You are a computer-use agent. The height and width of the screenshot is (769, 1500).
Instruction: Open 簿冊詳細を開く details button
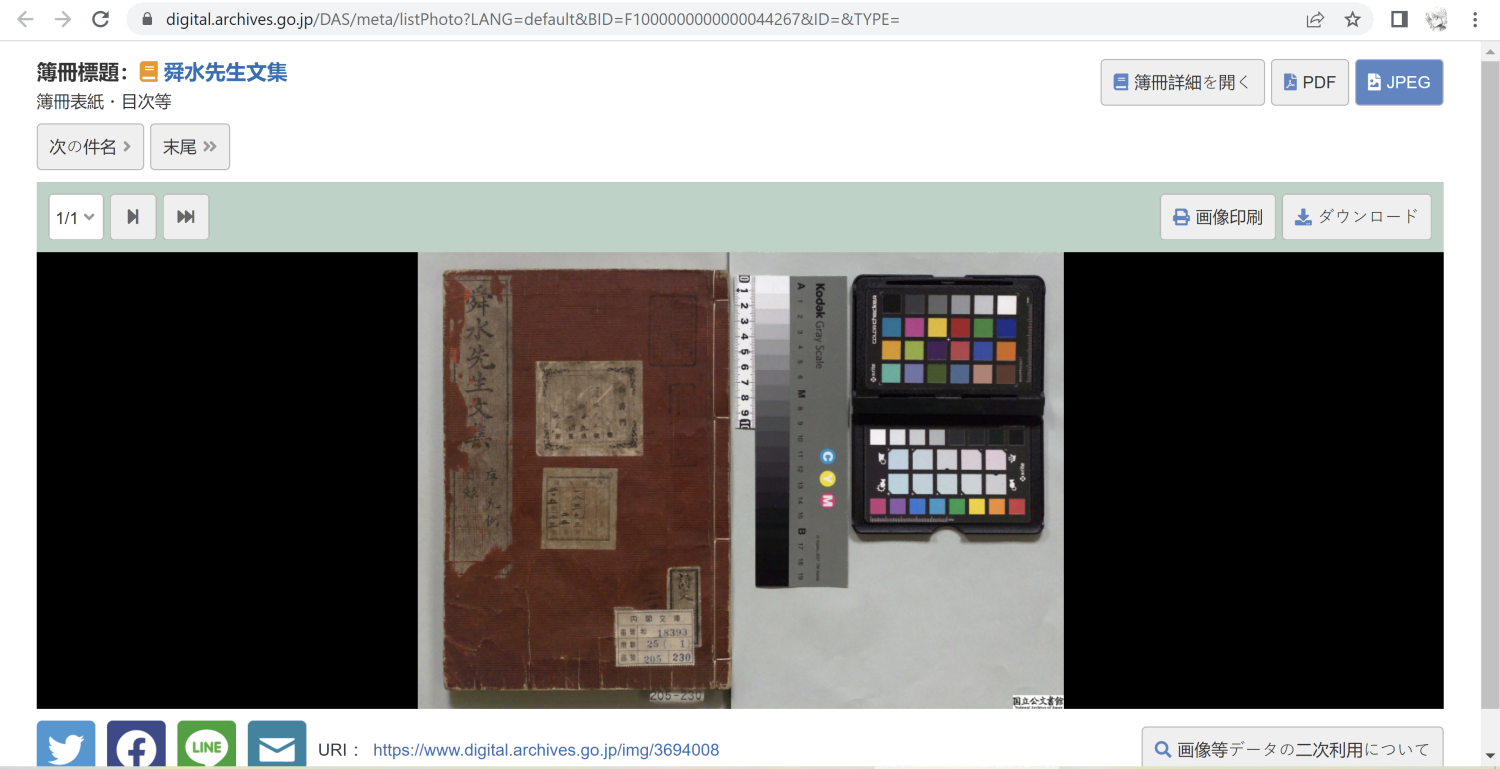(x=1182, y=82)
